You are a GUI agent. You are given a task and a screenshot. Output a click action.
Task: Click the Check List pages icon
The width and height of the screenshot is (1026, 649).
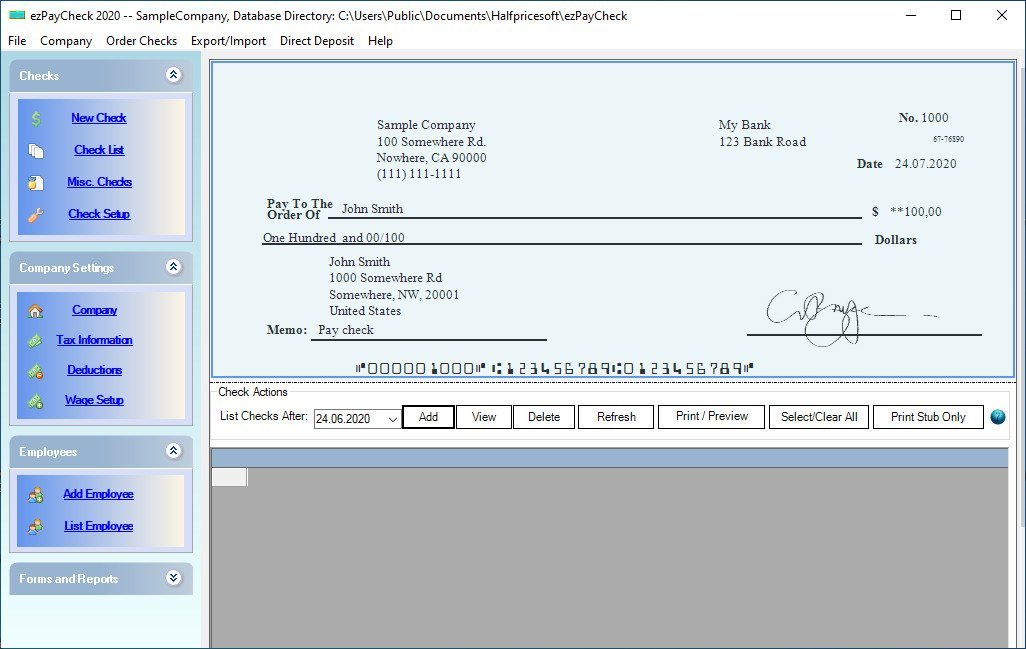click(x=36, y=150)
